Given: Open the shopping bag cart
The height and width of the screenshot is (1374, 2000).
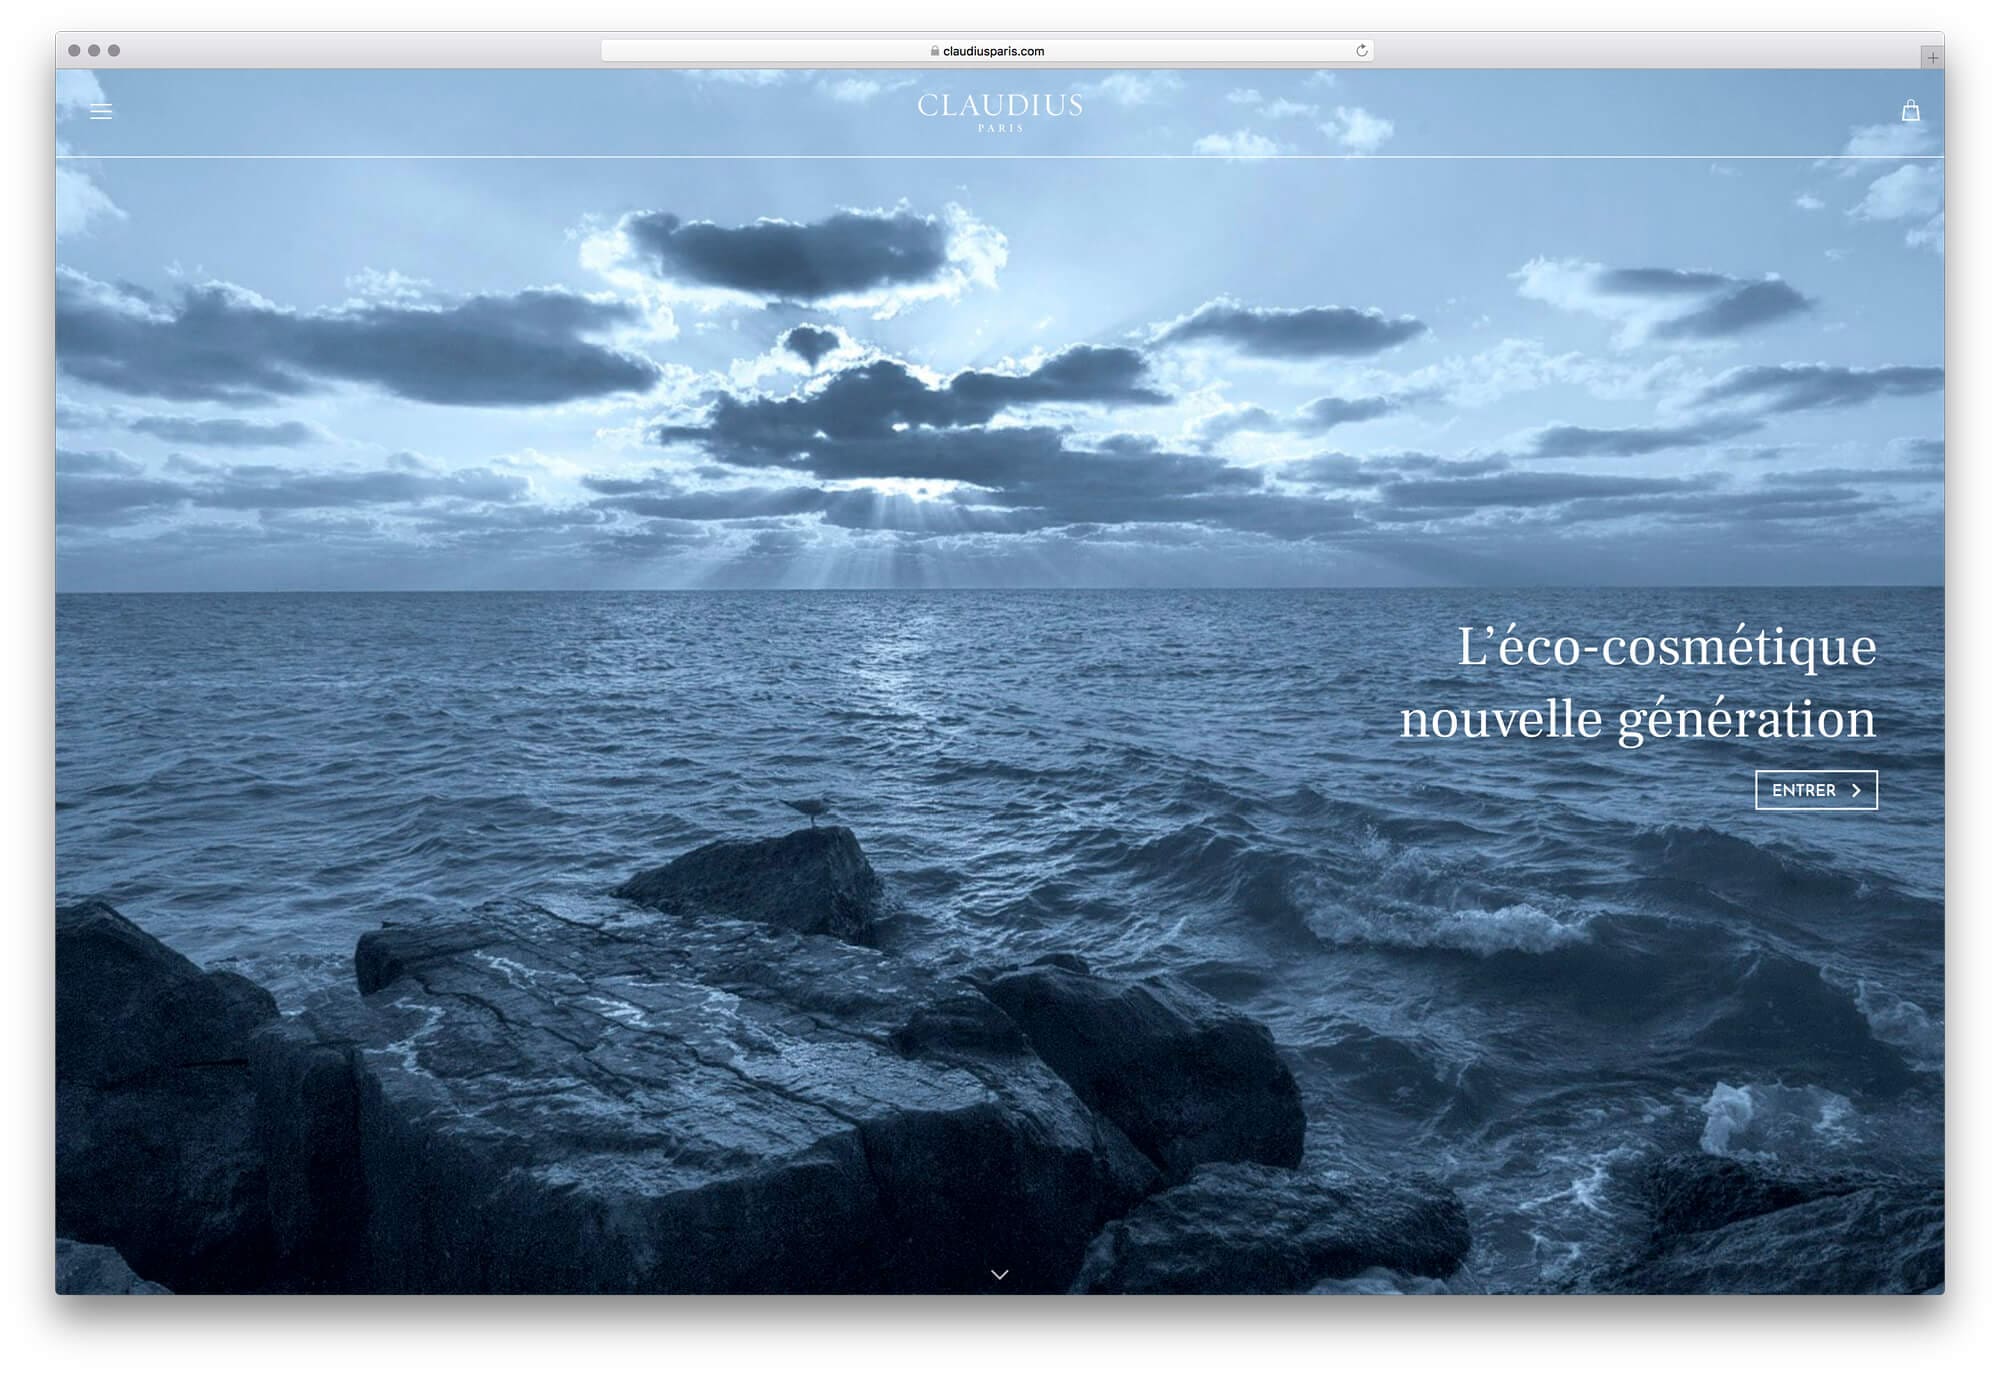Looking at the screenshot, I should [x=1910, y=110].
